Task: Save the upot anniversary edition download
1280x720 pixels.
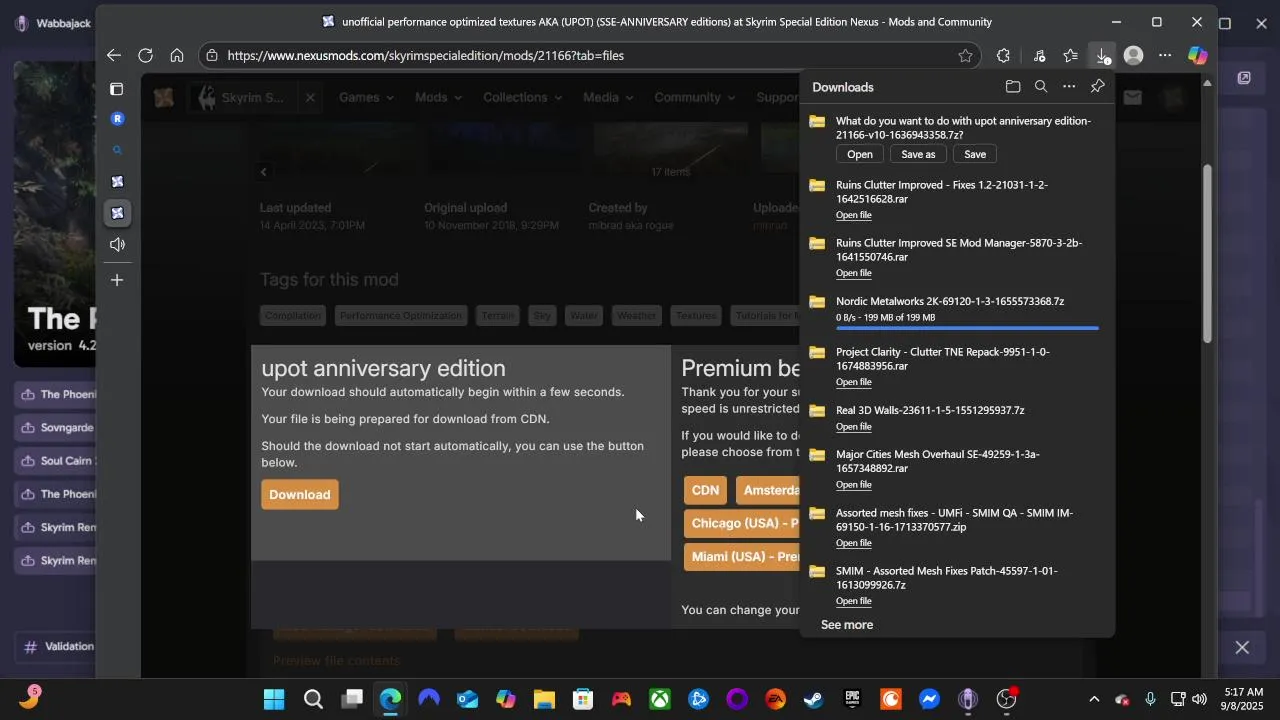Action: [x=975, y=154]
